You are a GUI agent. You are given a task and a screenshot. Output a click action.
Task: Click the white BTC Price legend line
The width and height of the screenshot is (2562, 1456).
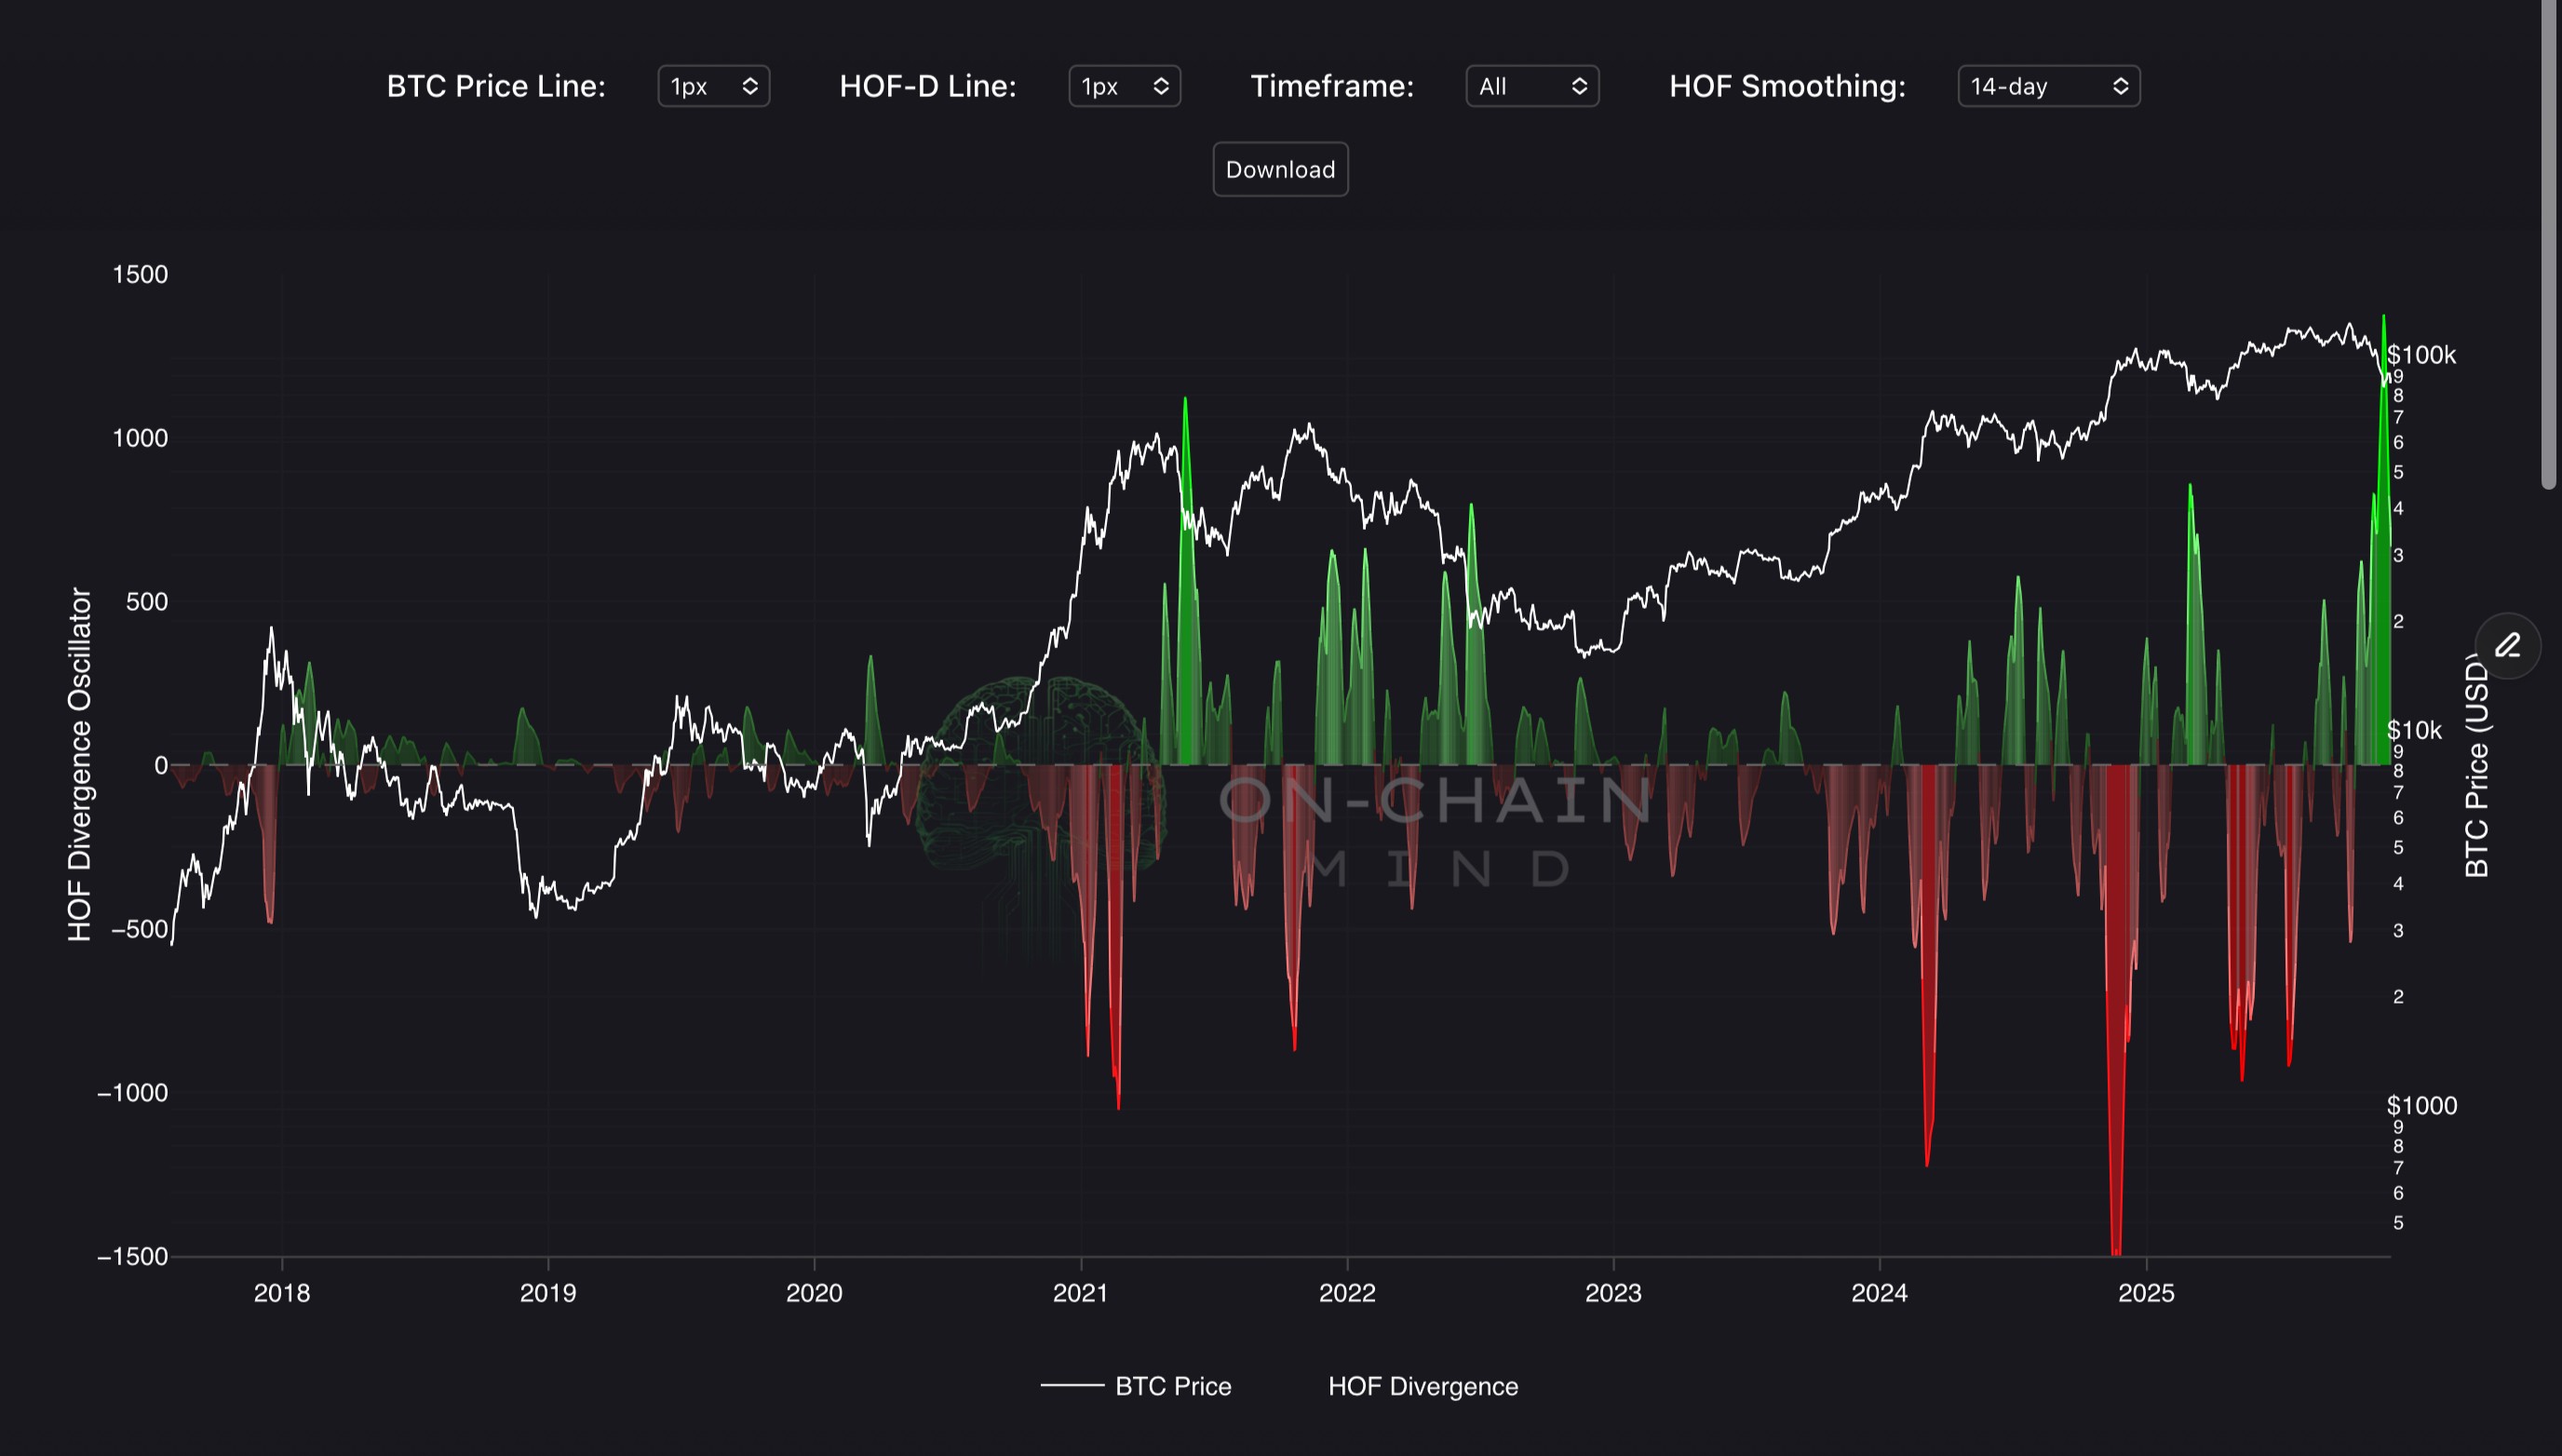tap(1072, 1386)
